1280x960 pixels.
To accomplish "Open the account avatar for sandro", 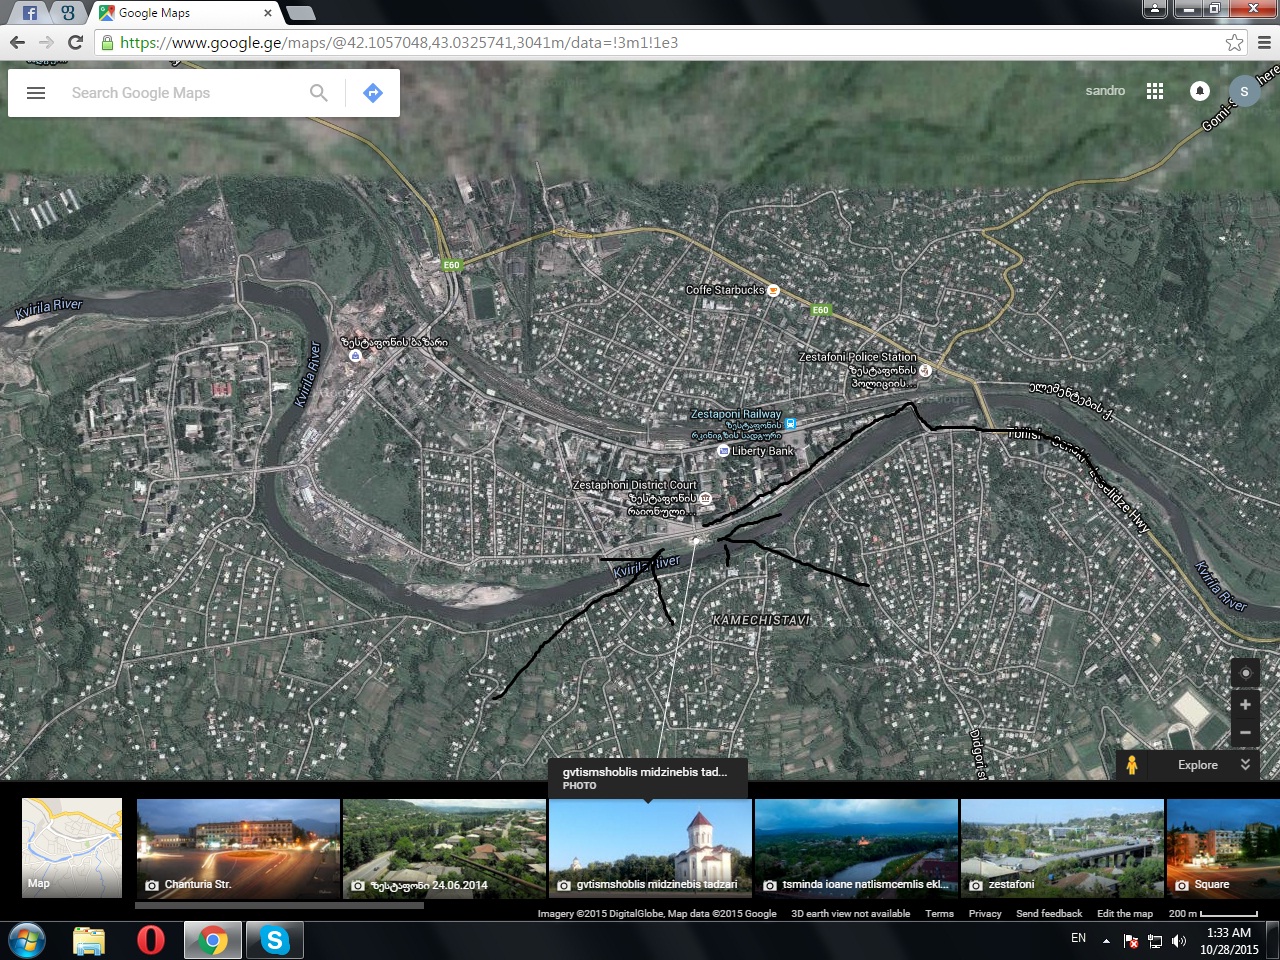I will click(x=1244, y=91).
